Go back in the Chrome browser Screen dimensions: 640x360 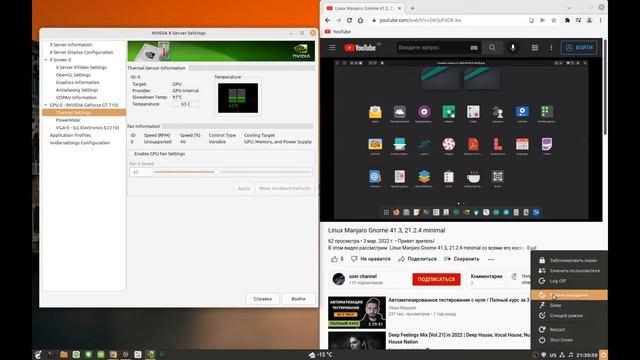click(328, 20)
